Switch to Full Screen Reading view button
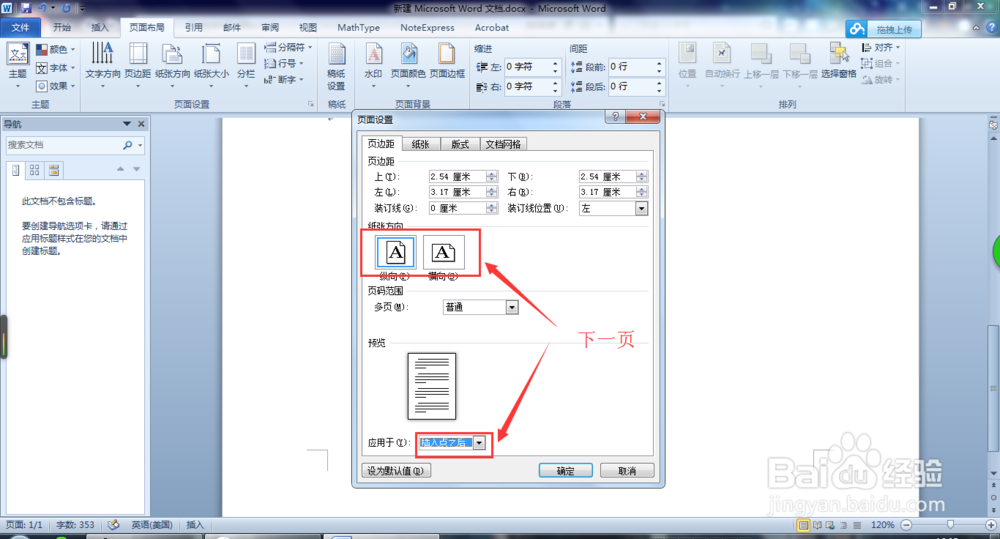Viewport: 1000px width, 539px height. pyautogui.click(x=817, y=525)
